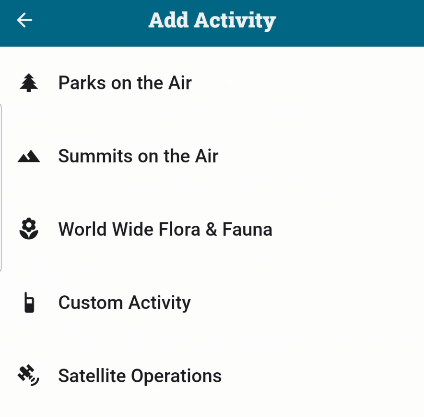
Task: Choose the Summits on the Air text
Action: [138, 156]
